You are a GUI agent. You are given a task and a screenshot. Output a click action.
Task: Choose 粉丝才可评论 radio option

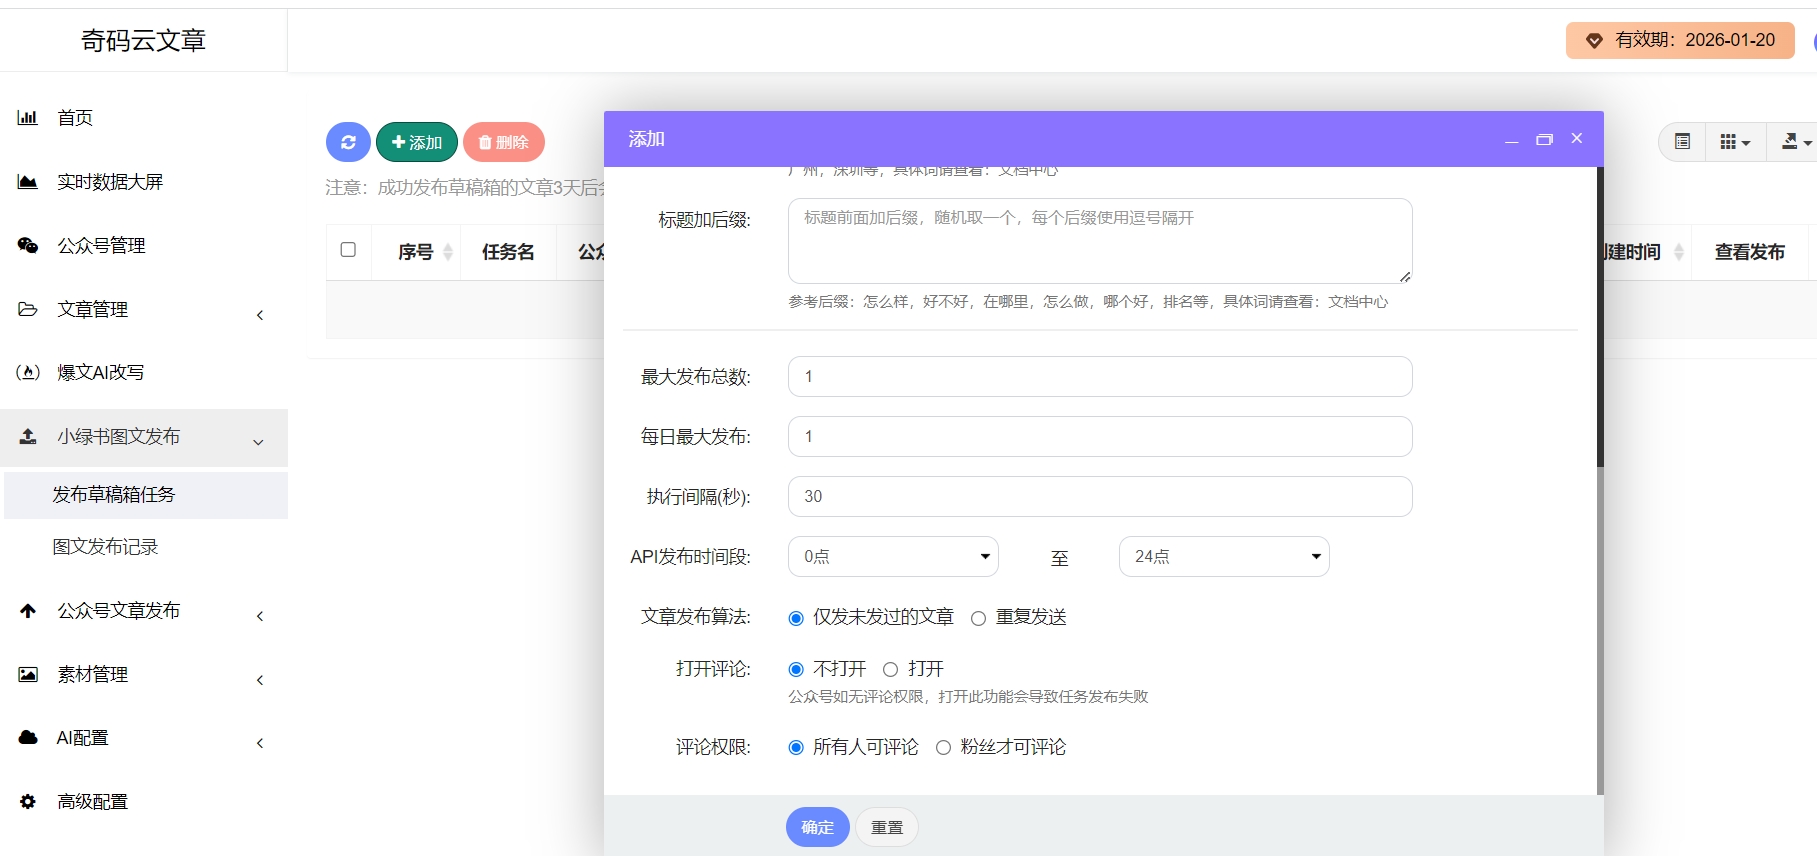tap(943, 747)
